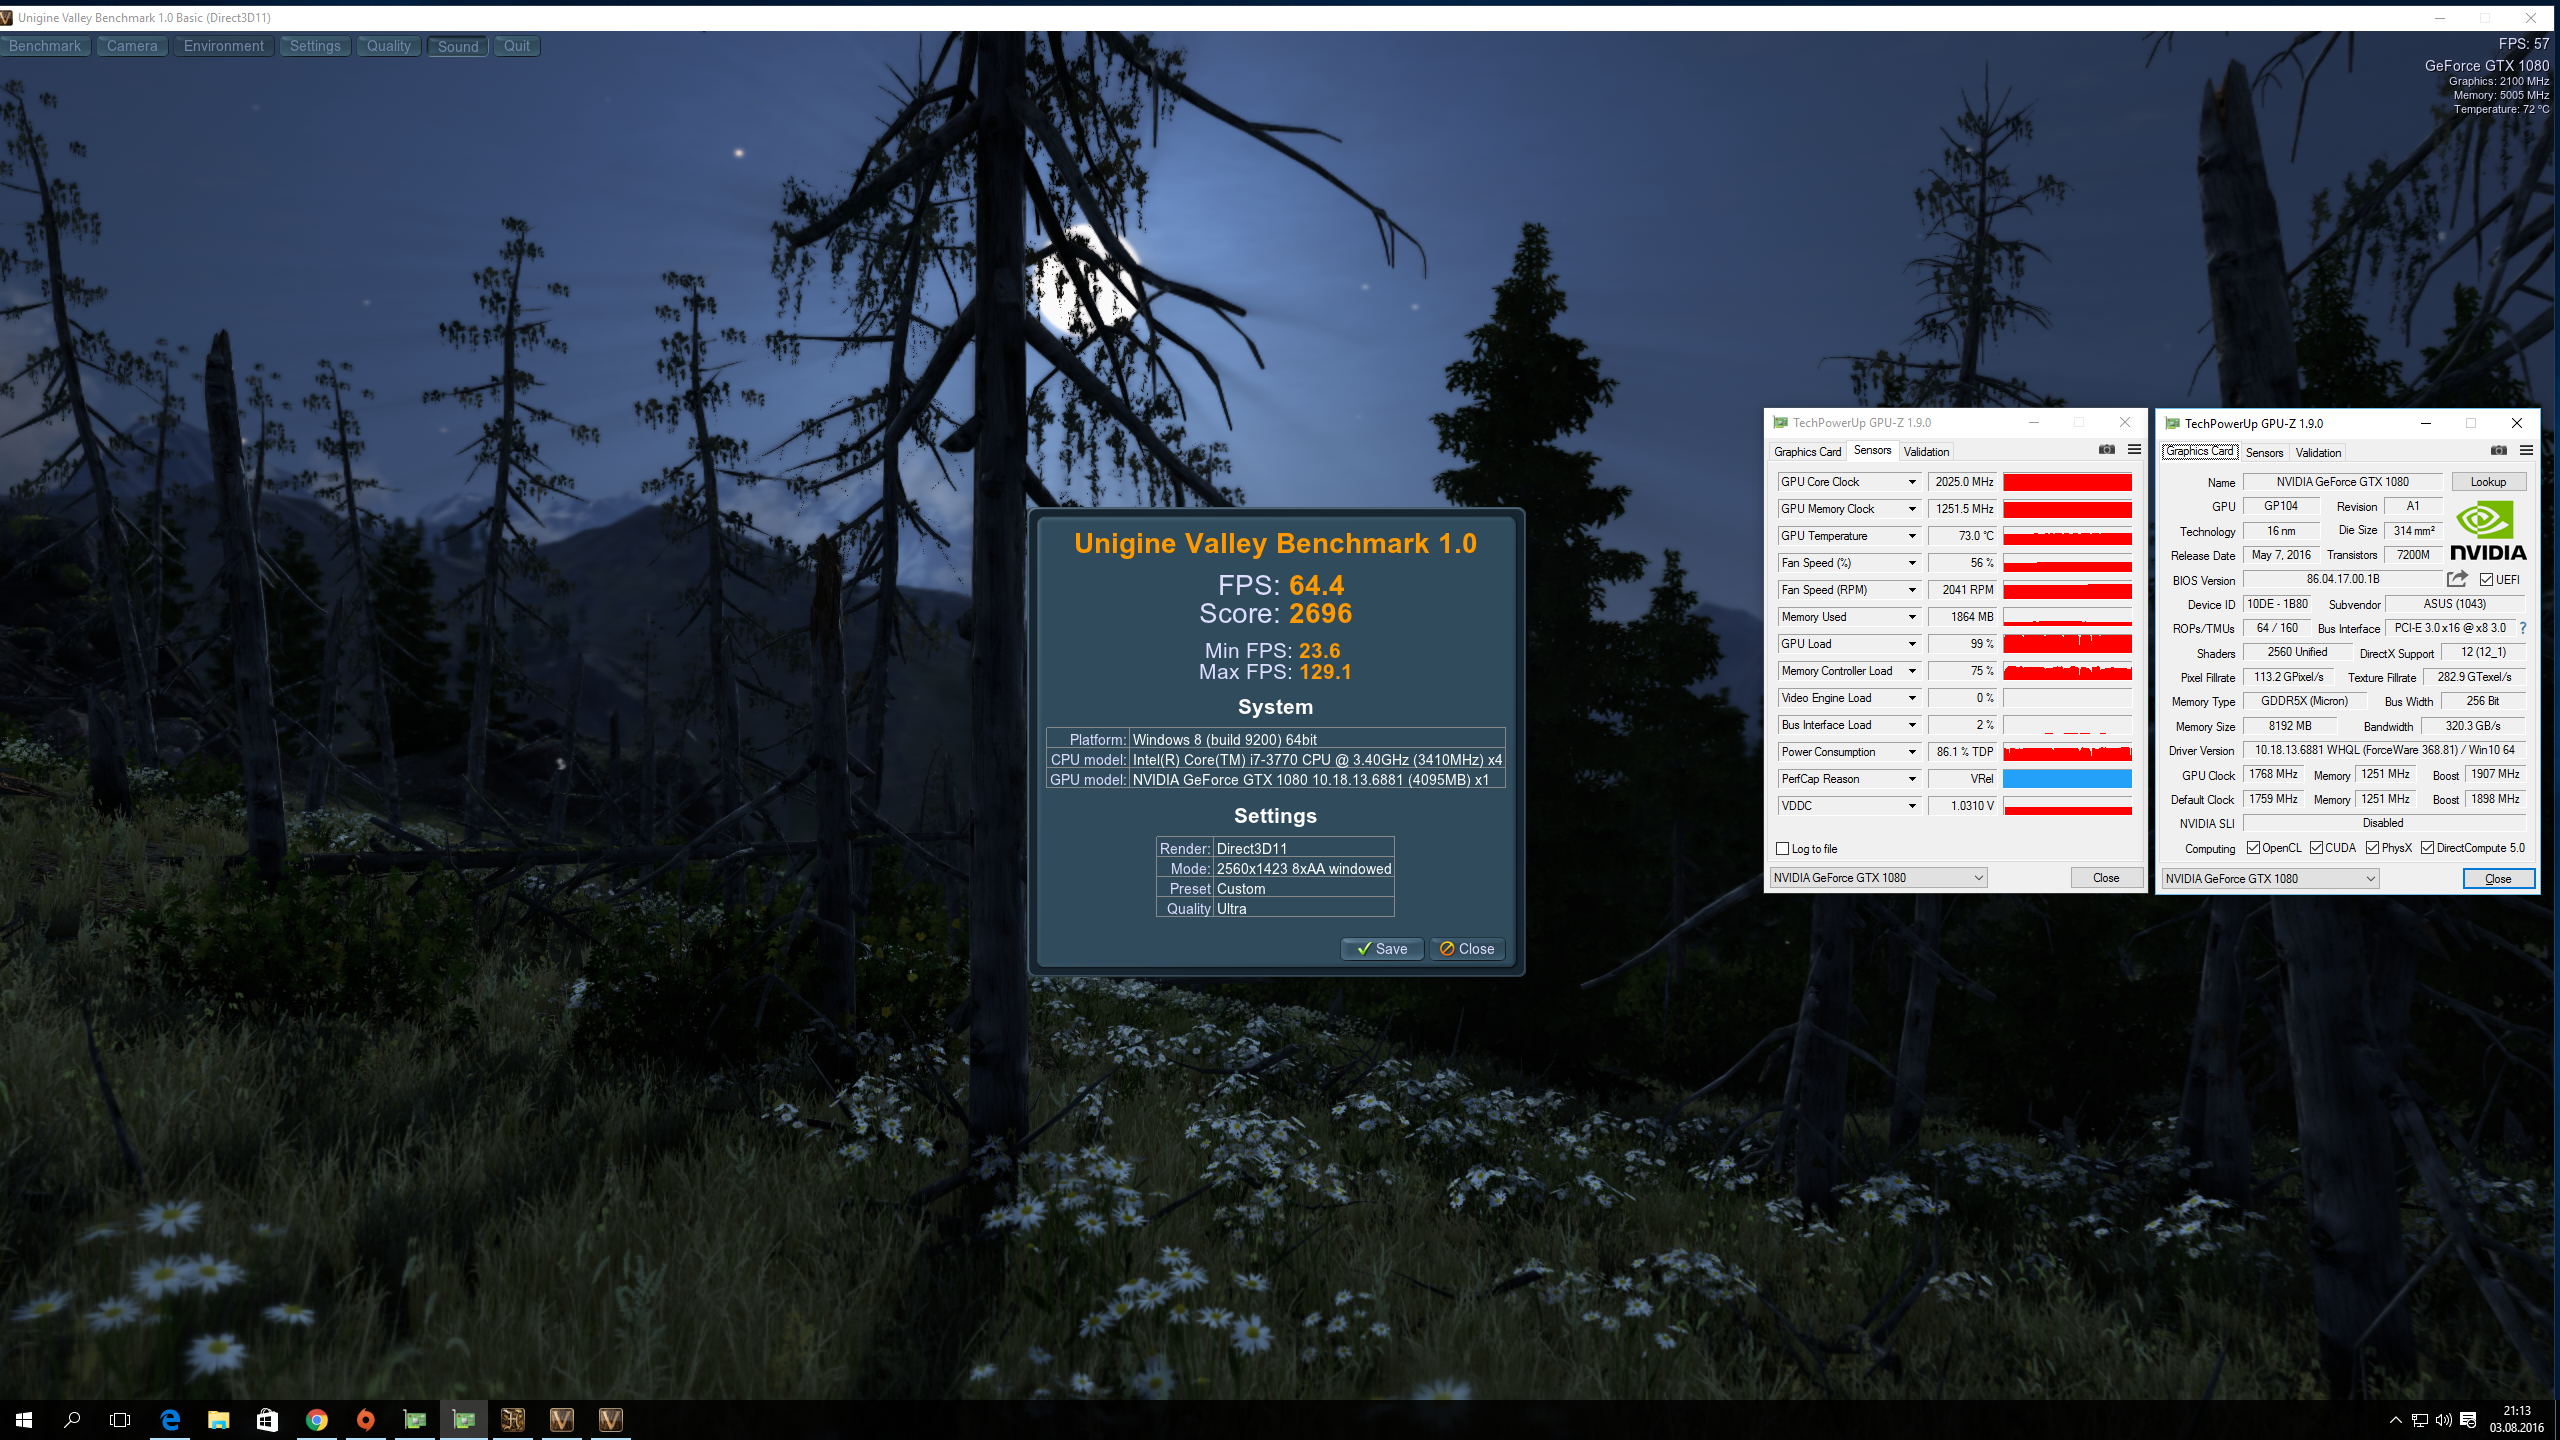Viewport: 2560px width, 1440px height.
Task: Click the NVIDIA logo in GPU-Z
Action: point(2488,531)
